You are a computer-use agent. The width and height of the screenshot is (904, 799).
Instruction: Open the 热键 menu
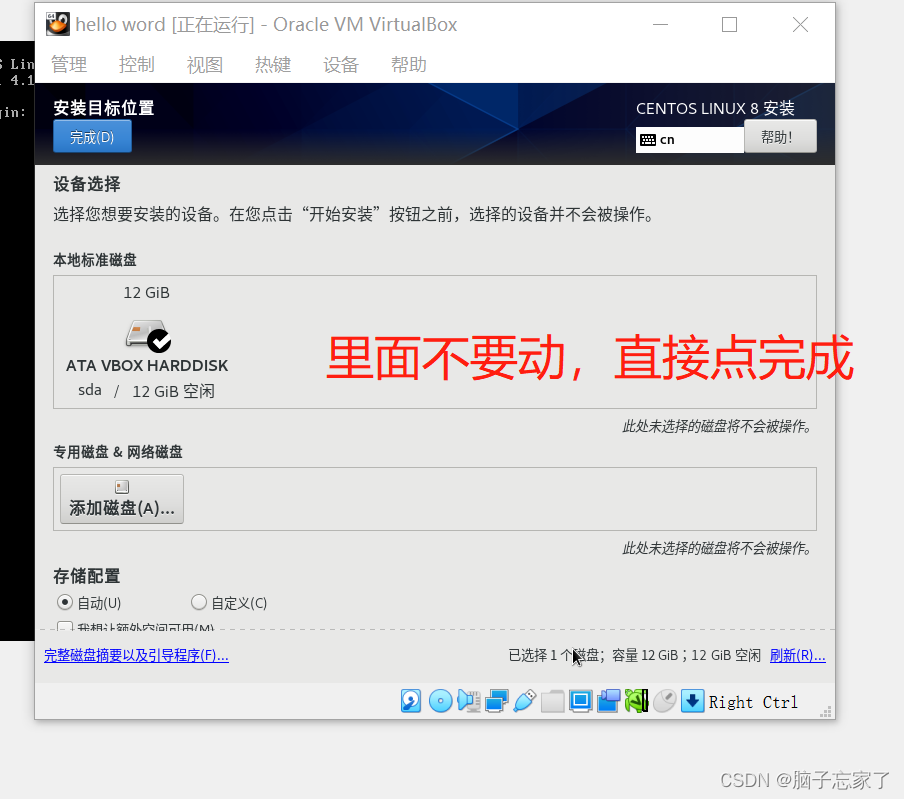pos(273,65)
